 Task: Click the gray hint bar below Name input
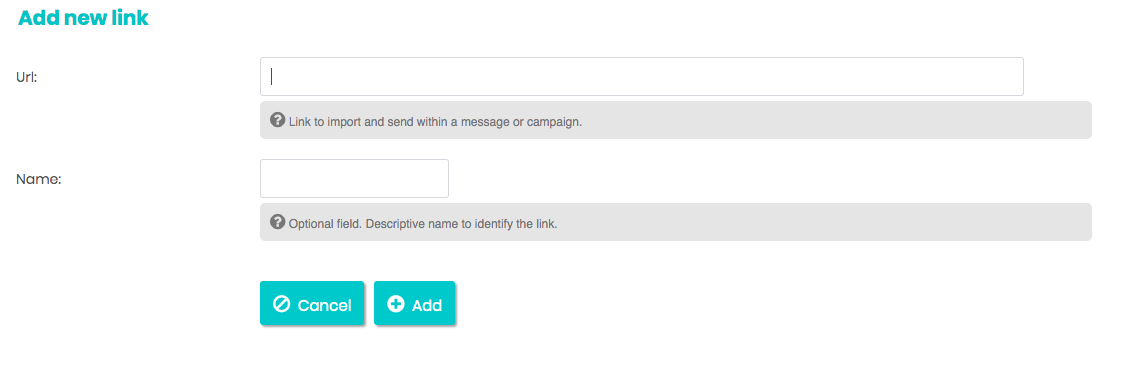(676, 222)
